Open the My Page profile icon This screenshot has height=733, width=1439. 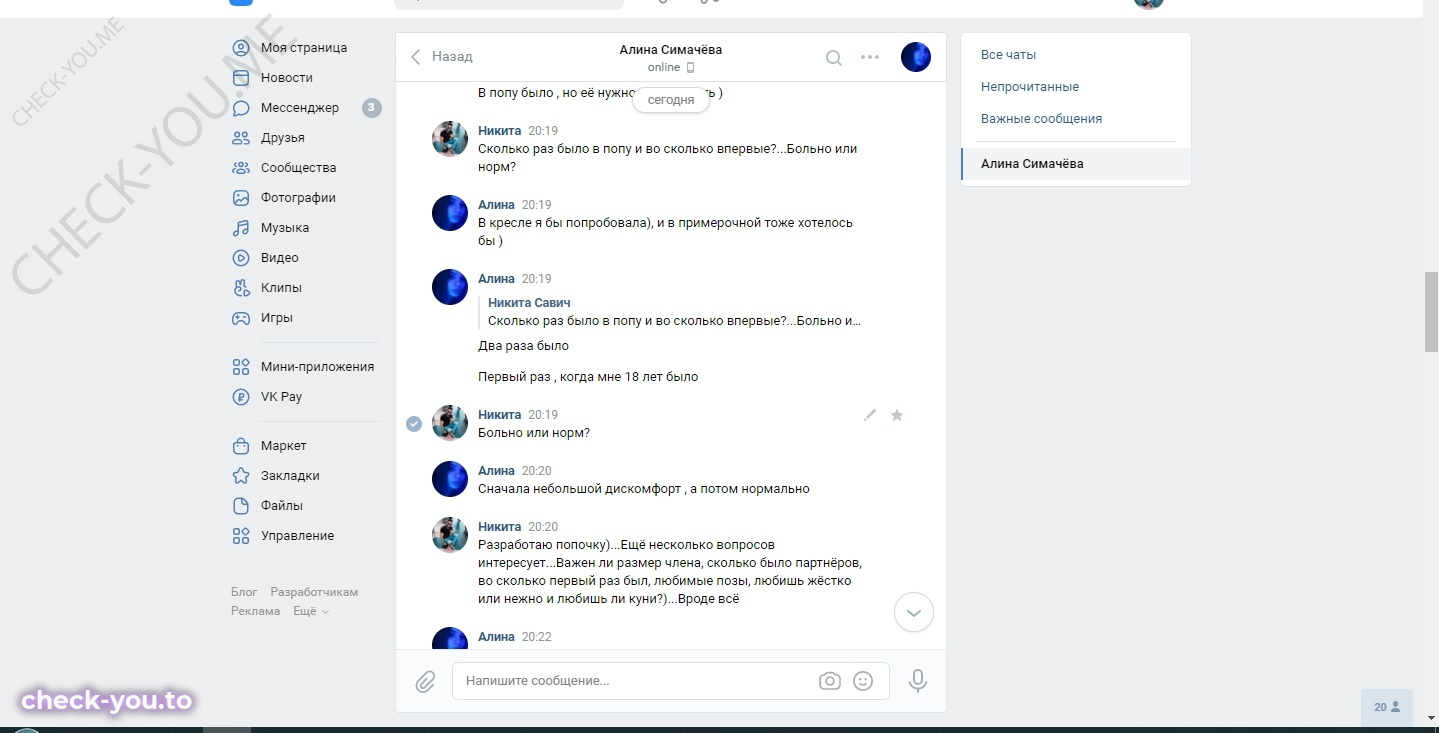pyautogui.click(x=241, y=48)
